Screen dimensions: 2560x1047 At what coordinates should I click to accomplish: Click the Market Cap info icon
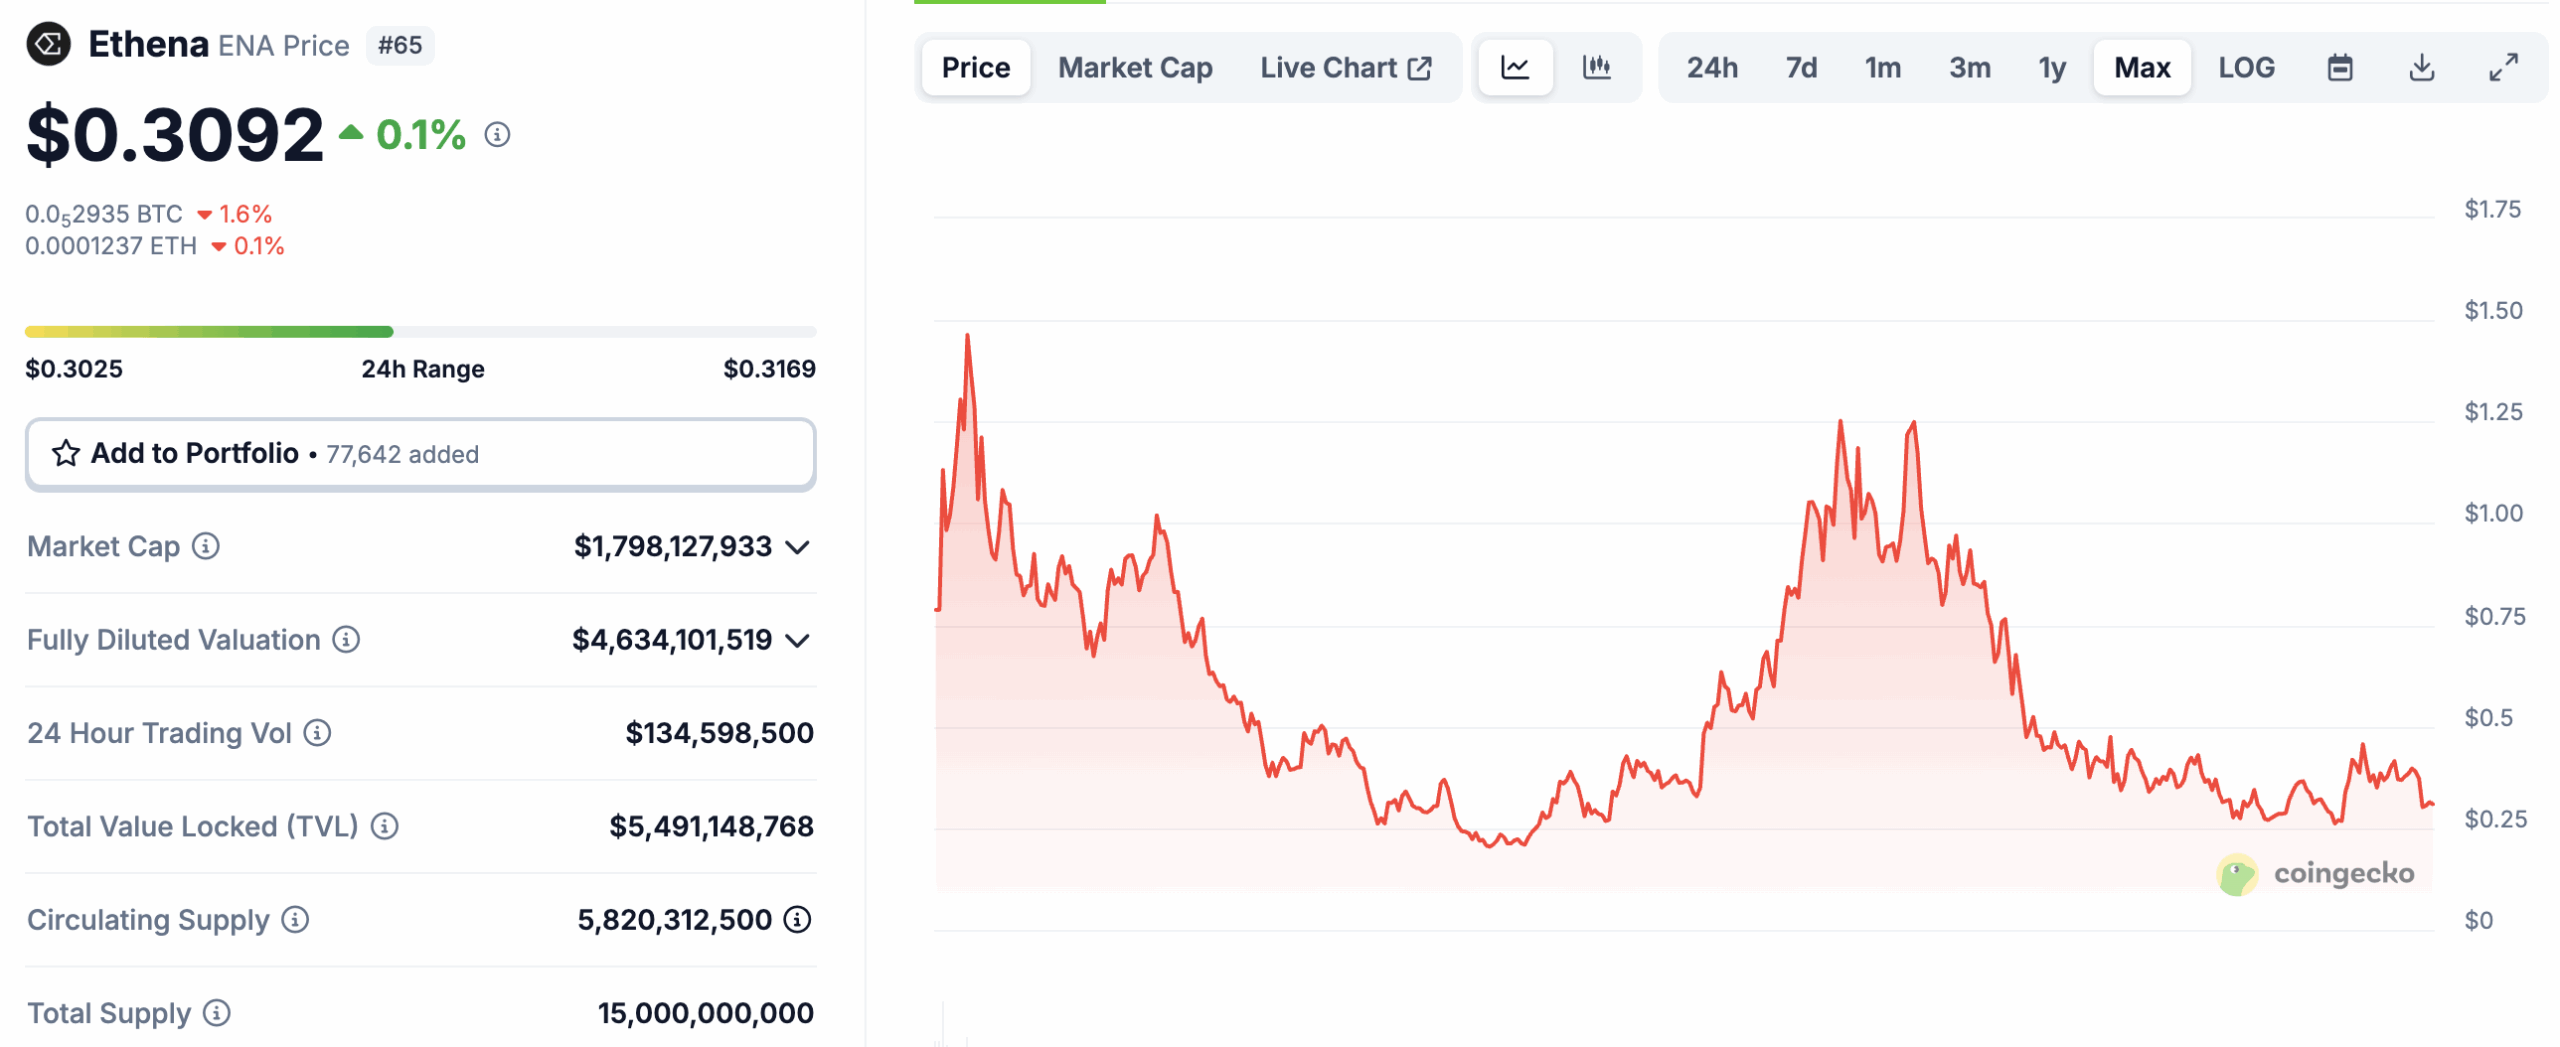point(206,546)
